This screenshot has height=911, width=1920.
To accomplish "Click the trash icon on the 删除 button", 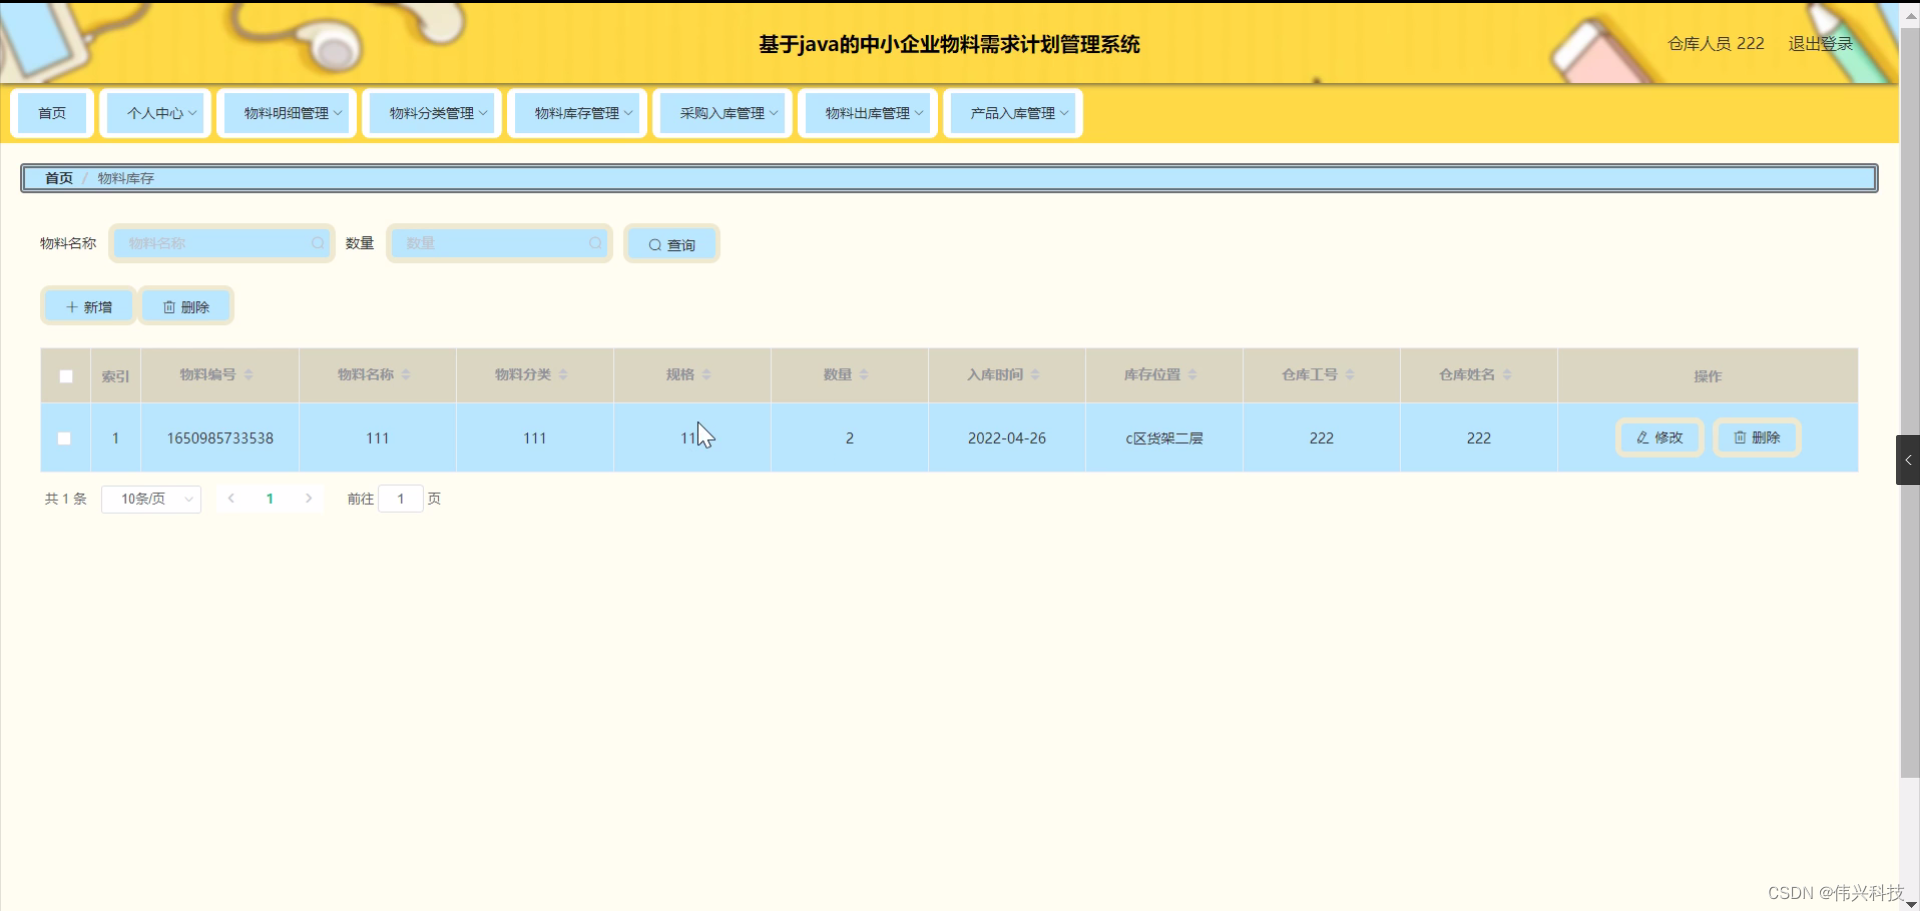I will (x=167, y=306).
